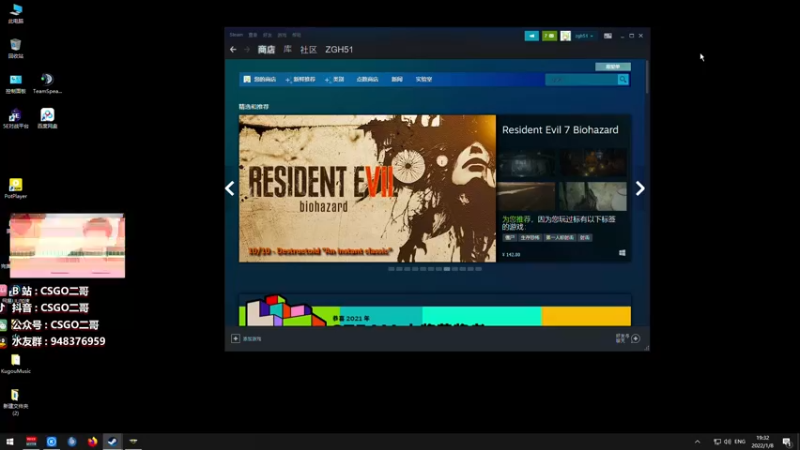800x450 pixels.
Task: Open the Recycle Bin desktop icon
Action: 16,48
